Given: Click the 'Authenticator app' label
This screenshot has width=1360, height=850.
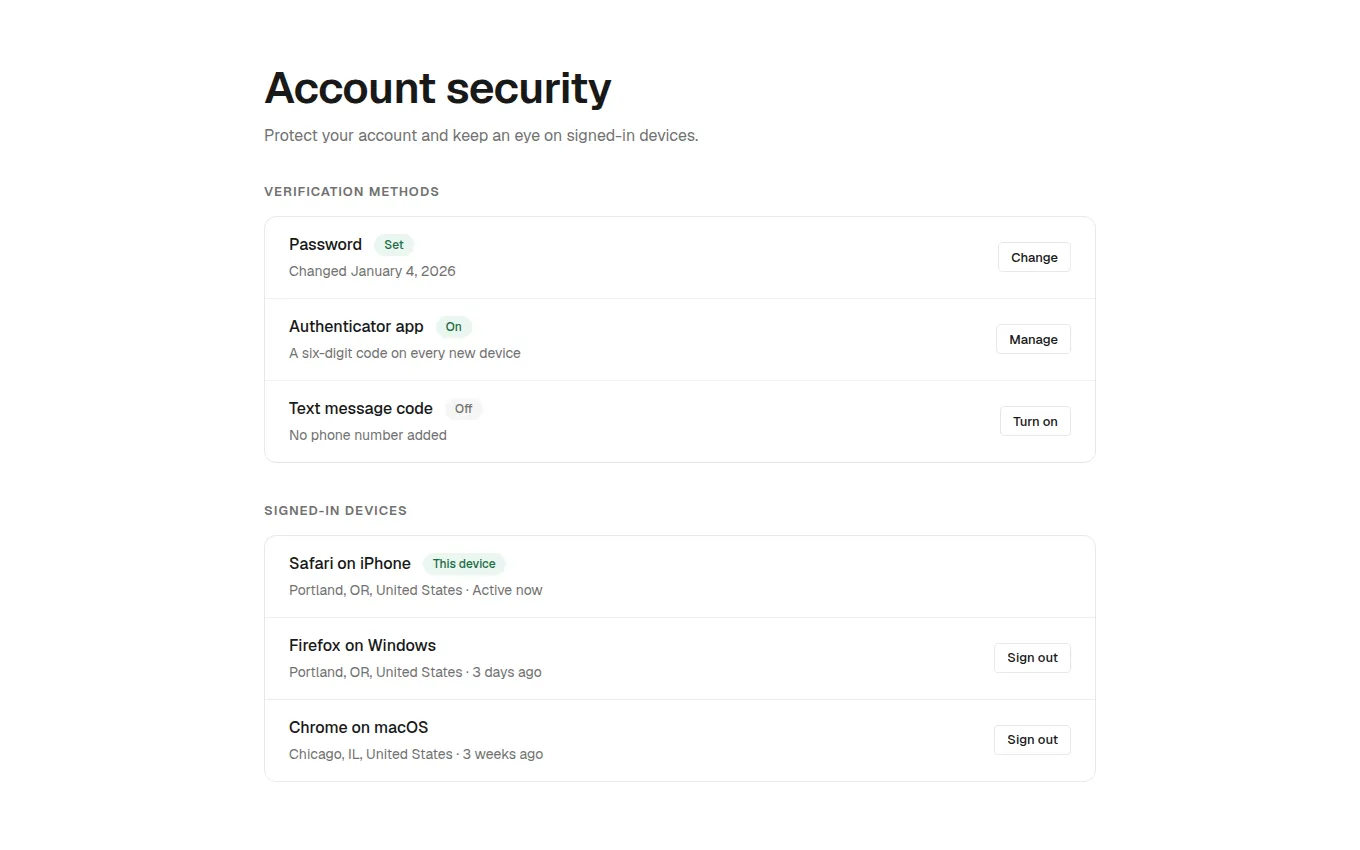Looking at the screenshot, I should click(x=356, y=326).
